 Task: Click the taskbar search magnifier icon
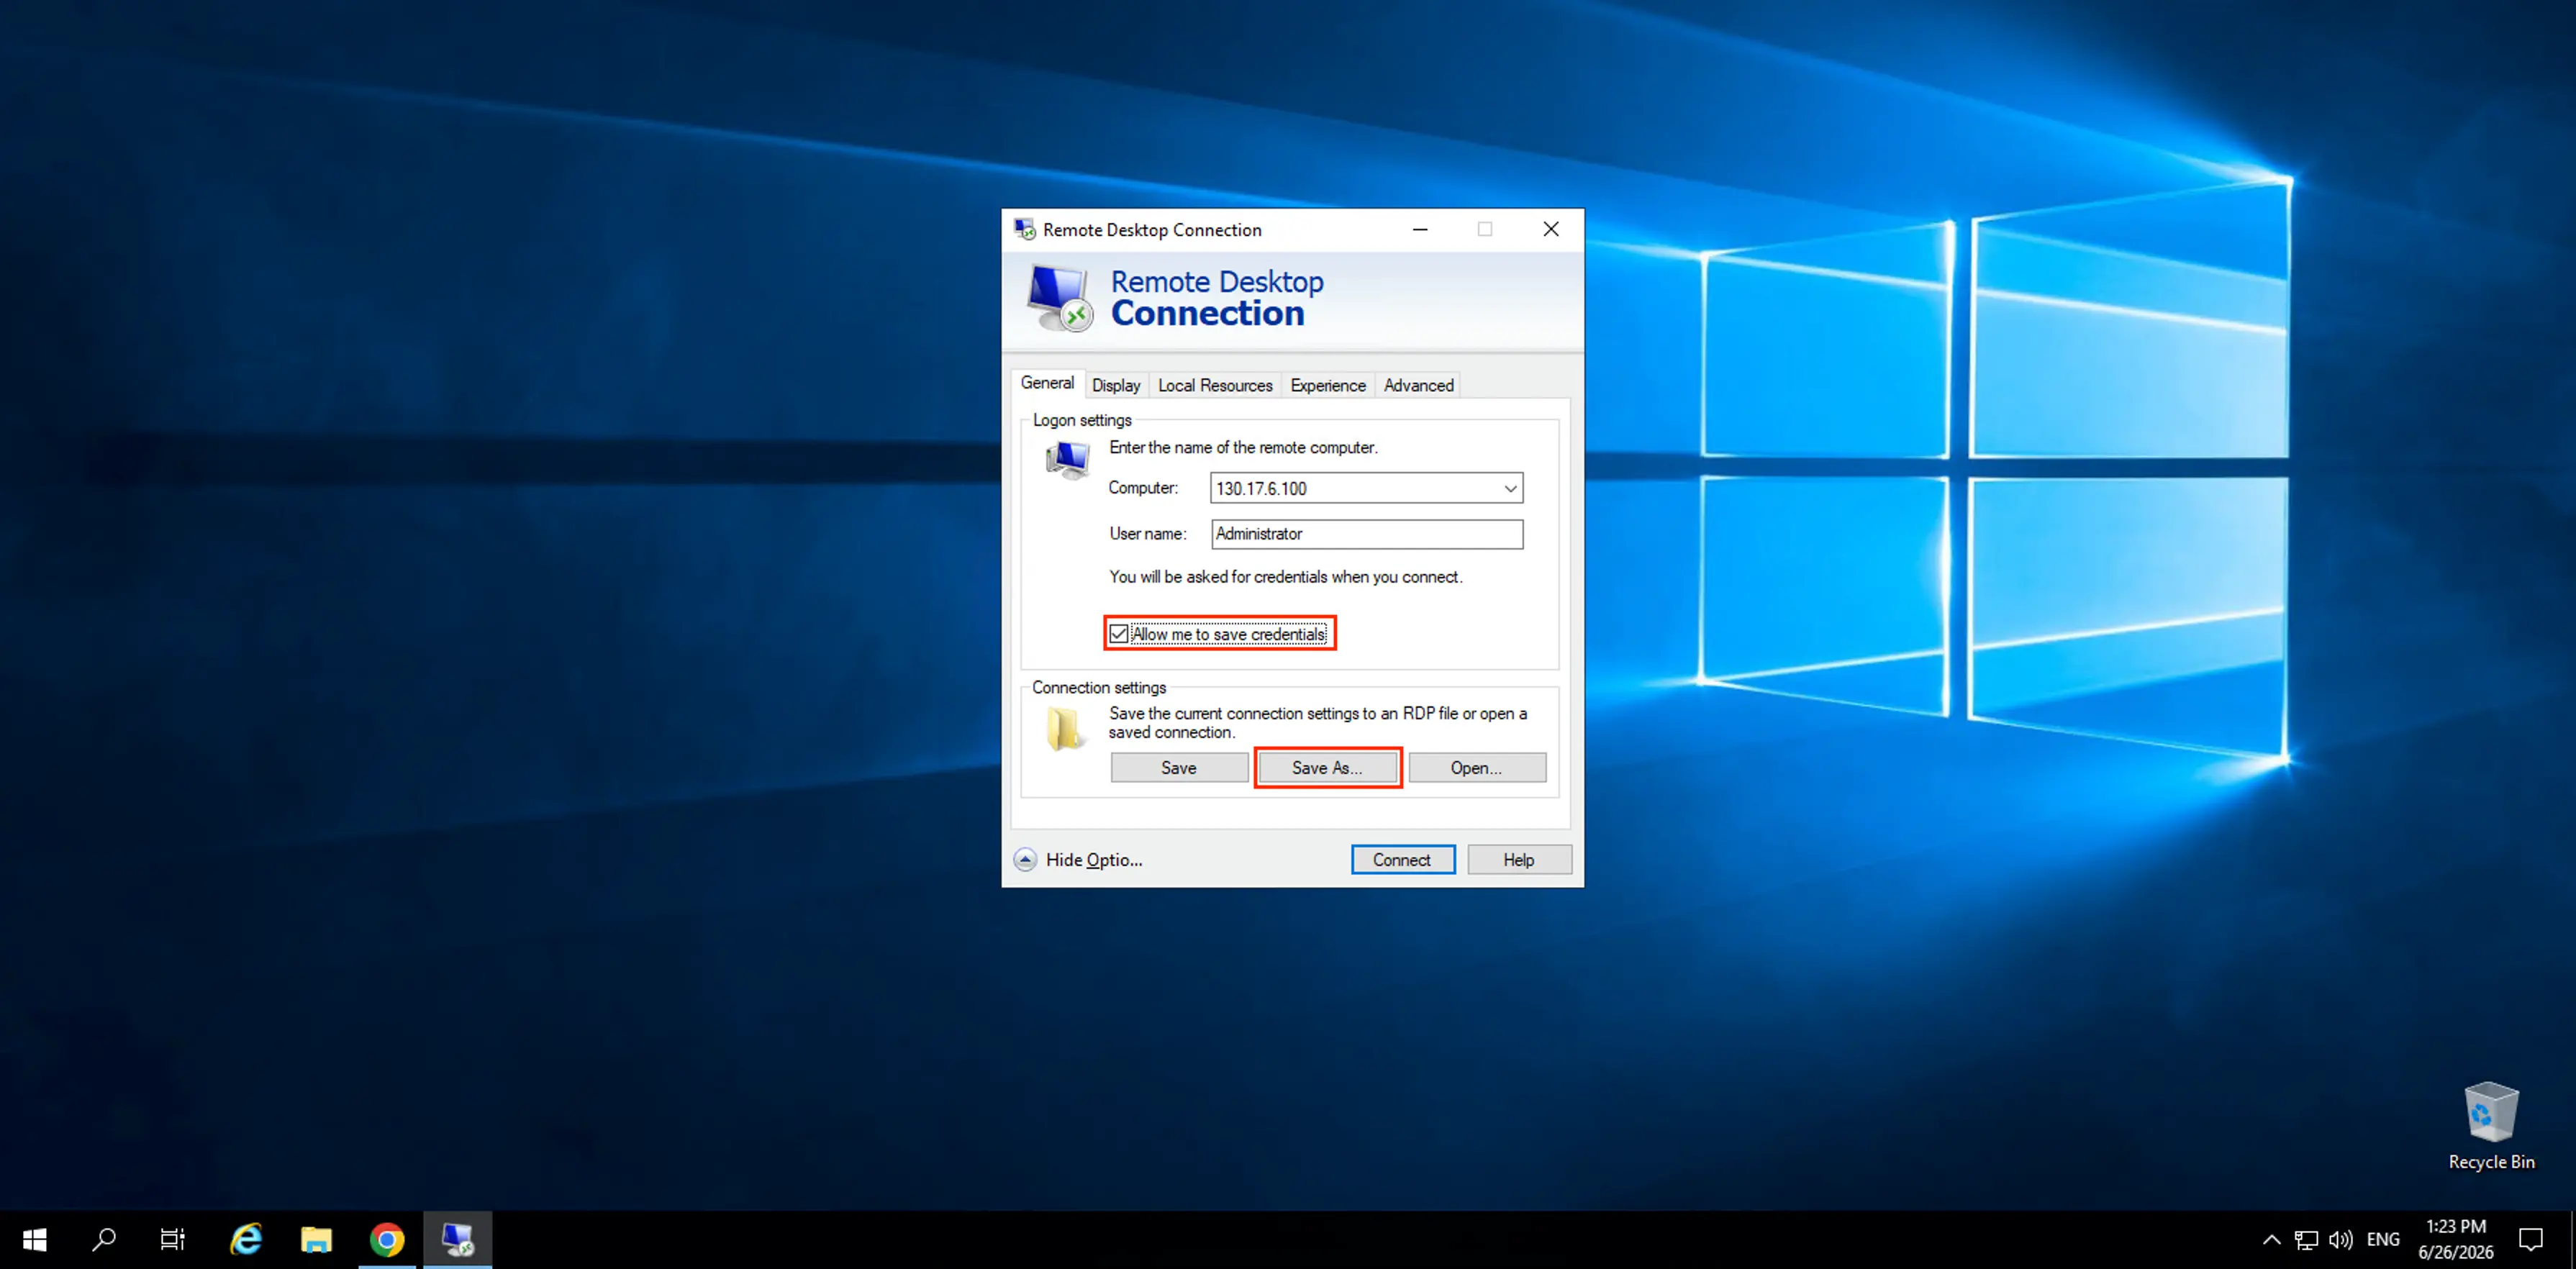click(x=103, y=1240)
